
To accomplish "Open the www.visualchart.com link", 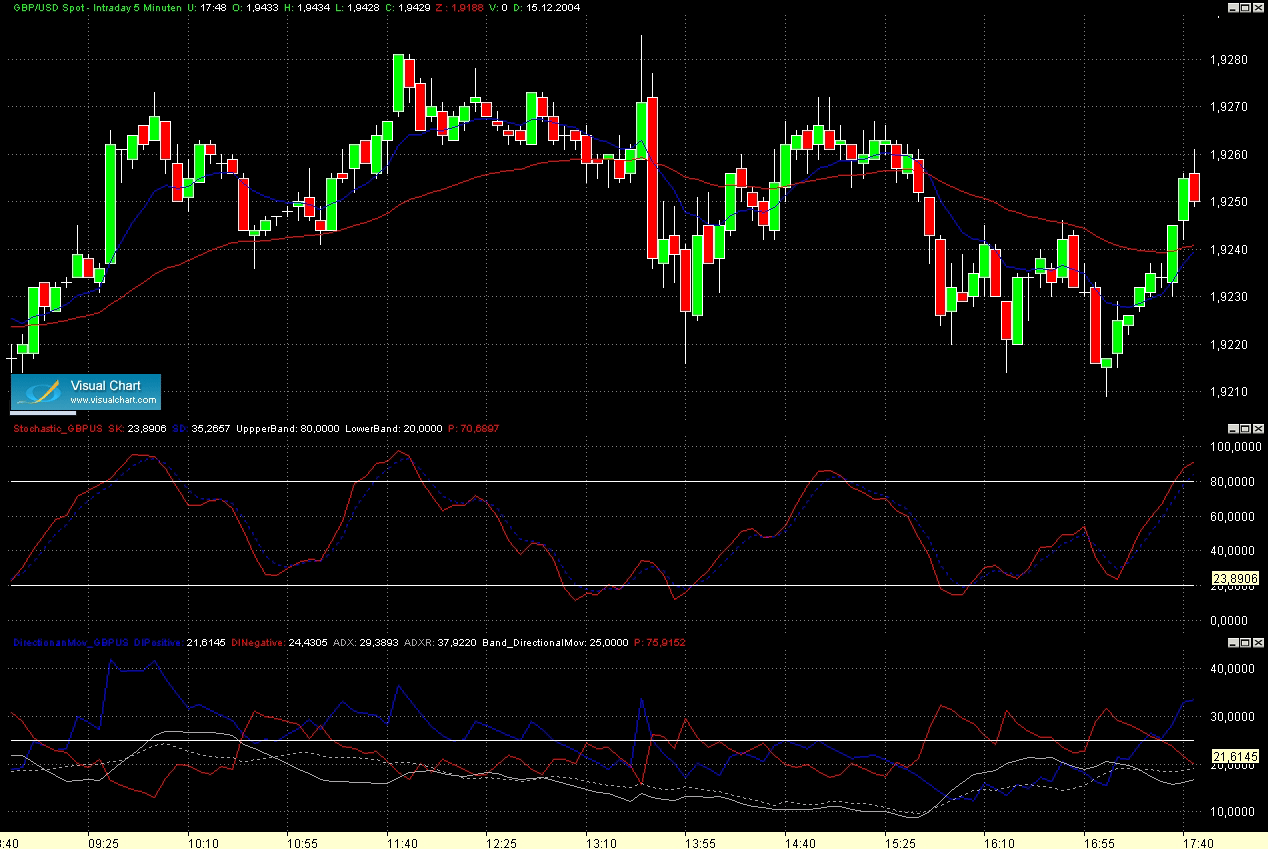I will coord(113,401).
